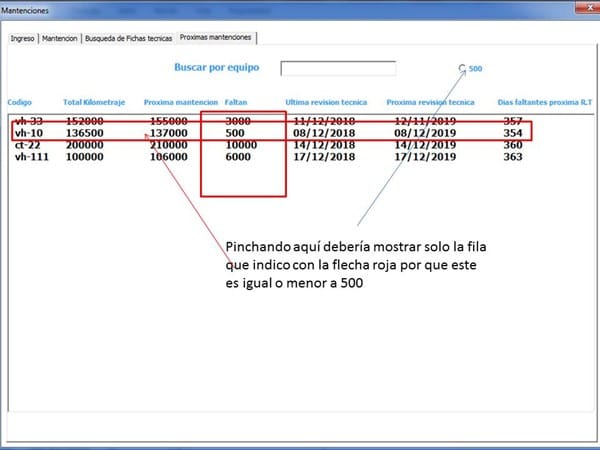600x450 pixels.
Task: Click the Faltan column header
Action: 236,102
